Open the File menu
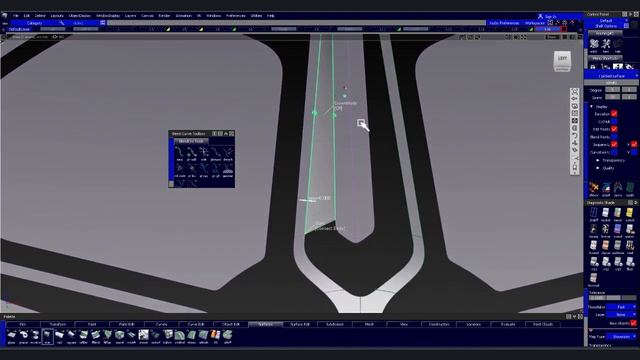The image size is (640, 360). (16, 16)
